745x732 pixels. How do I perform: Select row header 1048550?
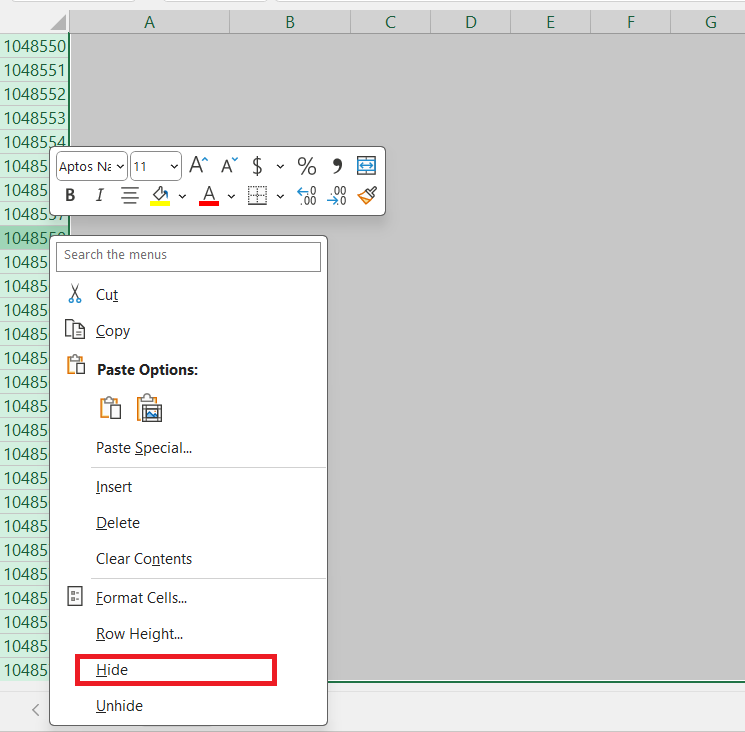coord(34,46)
